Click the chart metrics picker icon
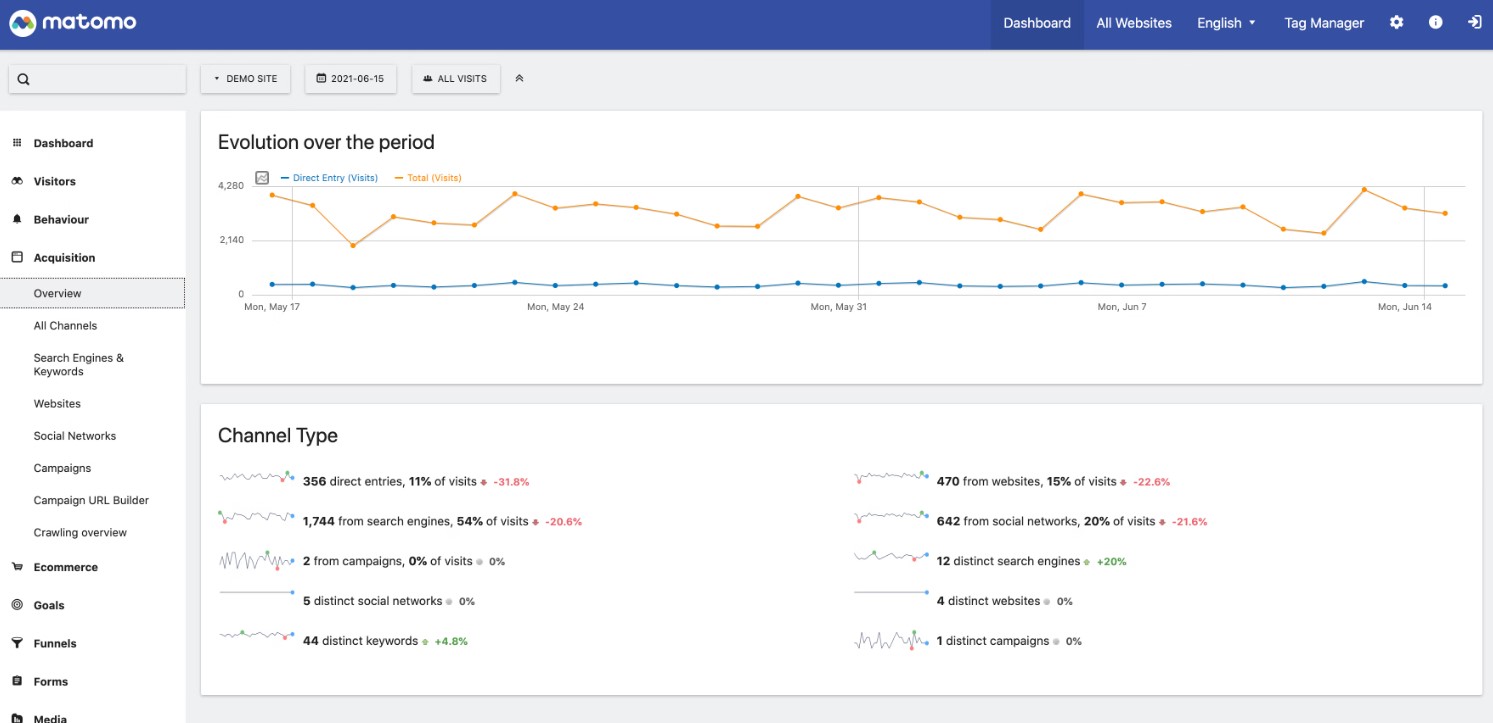1493x723 pixels. 262,178
